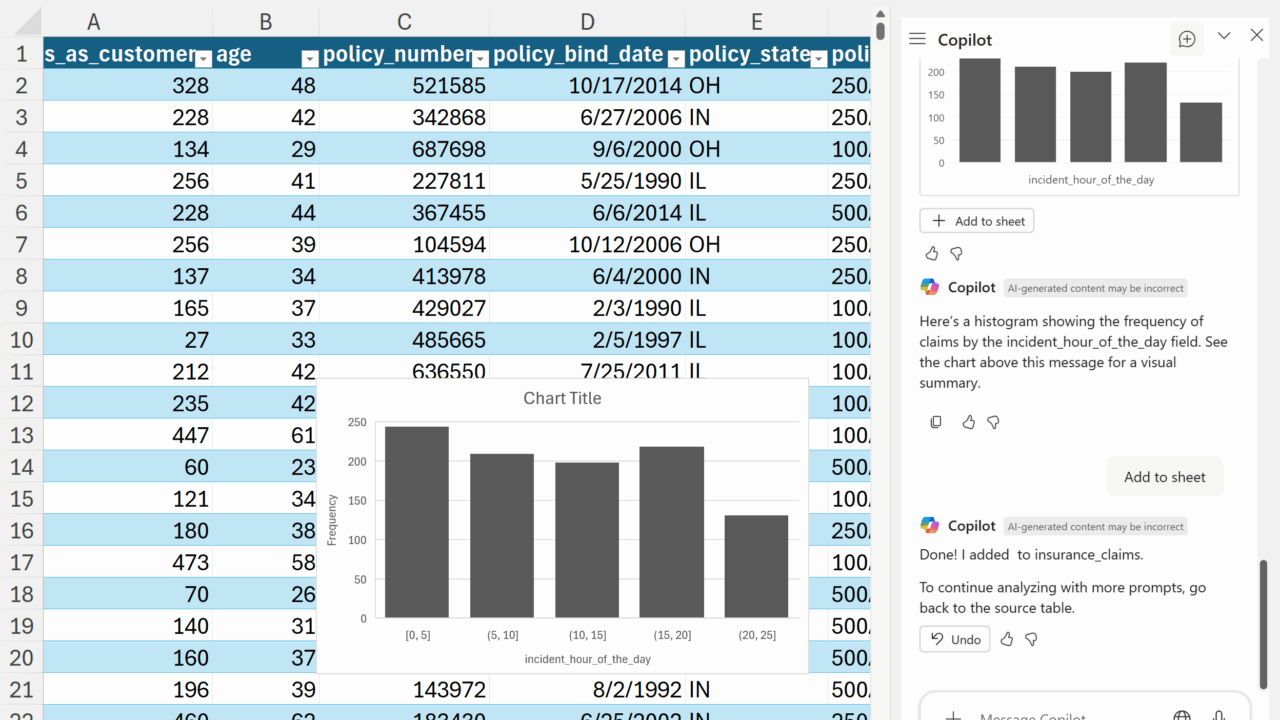Viewport: 1280px width, 720px height.
Task: Collapse Copilot pane using the chevron
Action: (1224, 36)
